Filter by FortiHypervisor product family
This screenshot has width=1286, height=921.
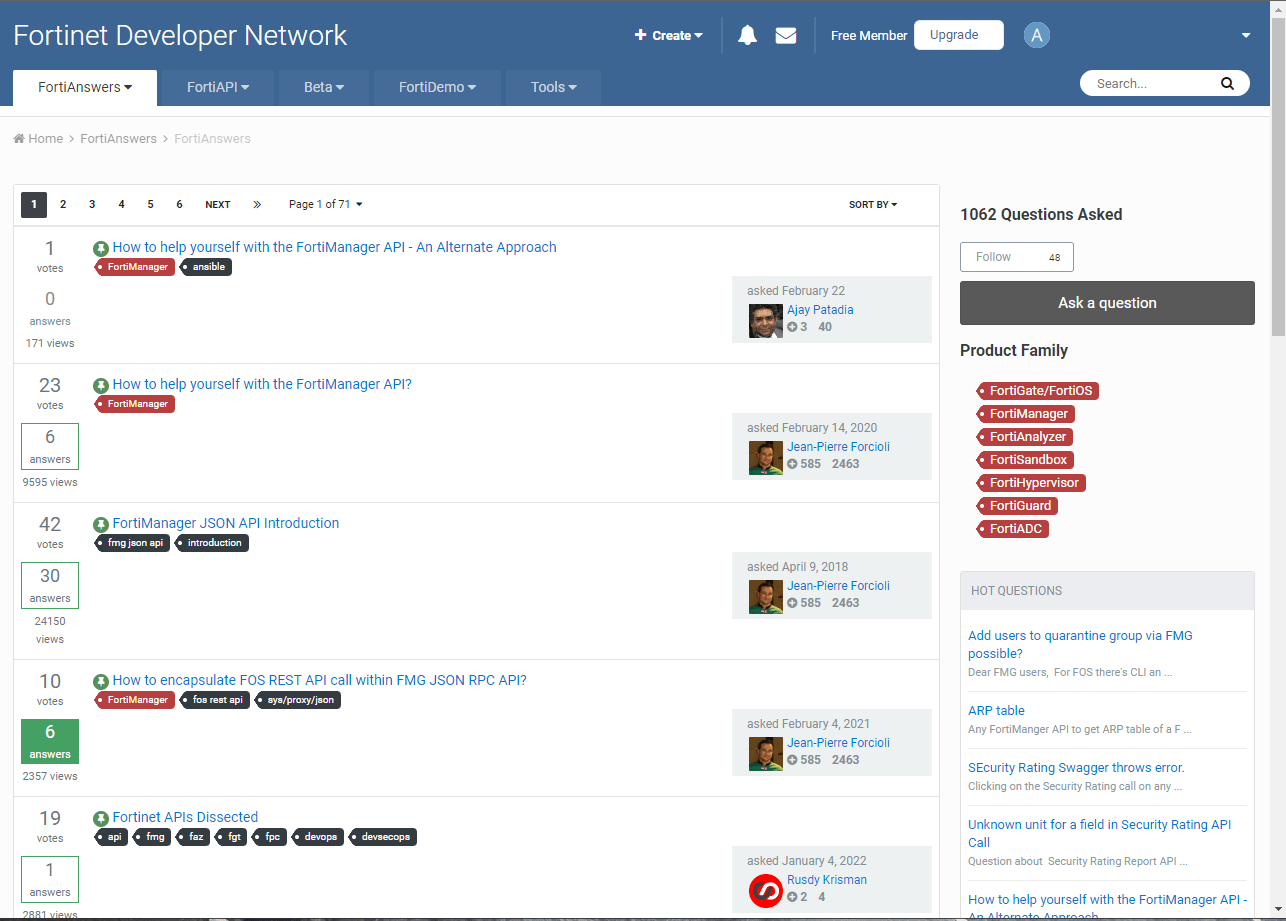click(x=1031, y=483)
